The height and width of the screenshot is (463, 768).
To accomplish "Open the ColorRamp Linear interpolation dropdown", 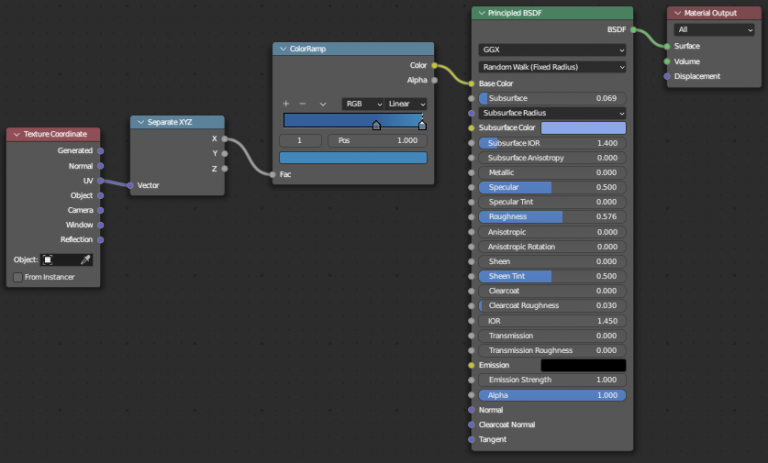I will point(407,104).
